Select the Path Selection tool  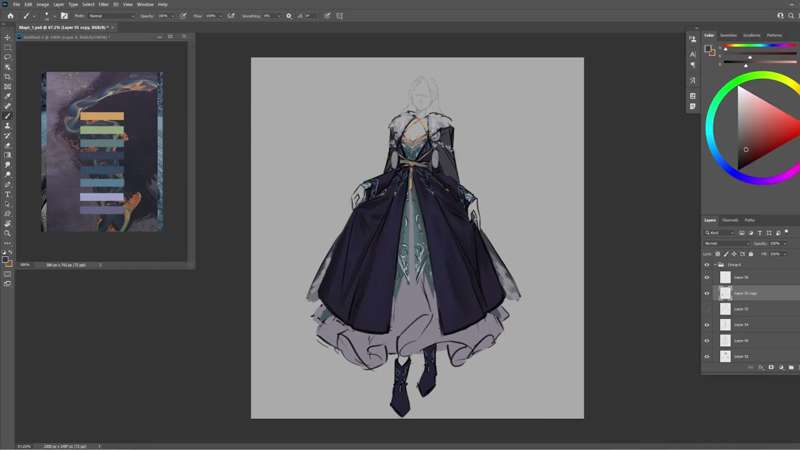tap(7, 204)
